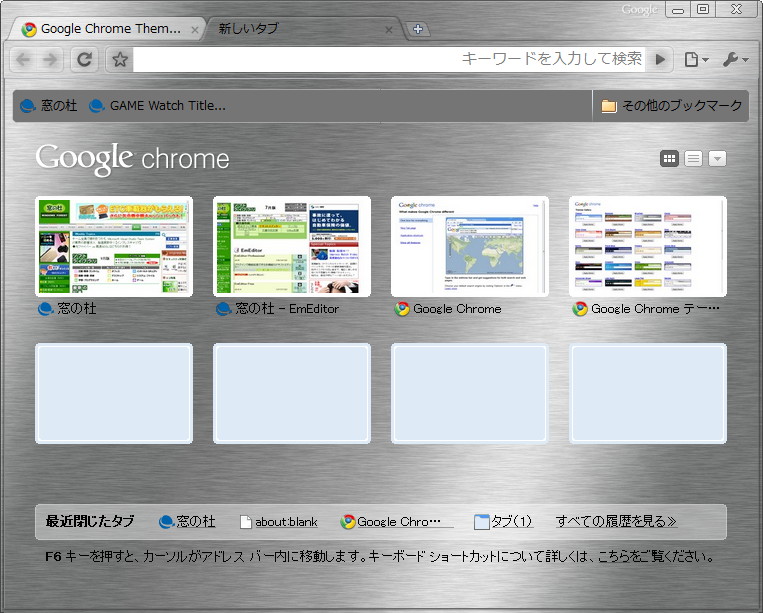The image size is (763, 613).
Task: Click the Go arrow next to address bar
Action: [660, 59]
